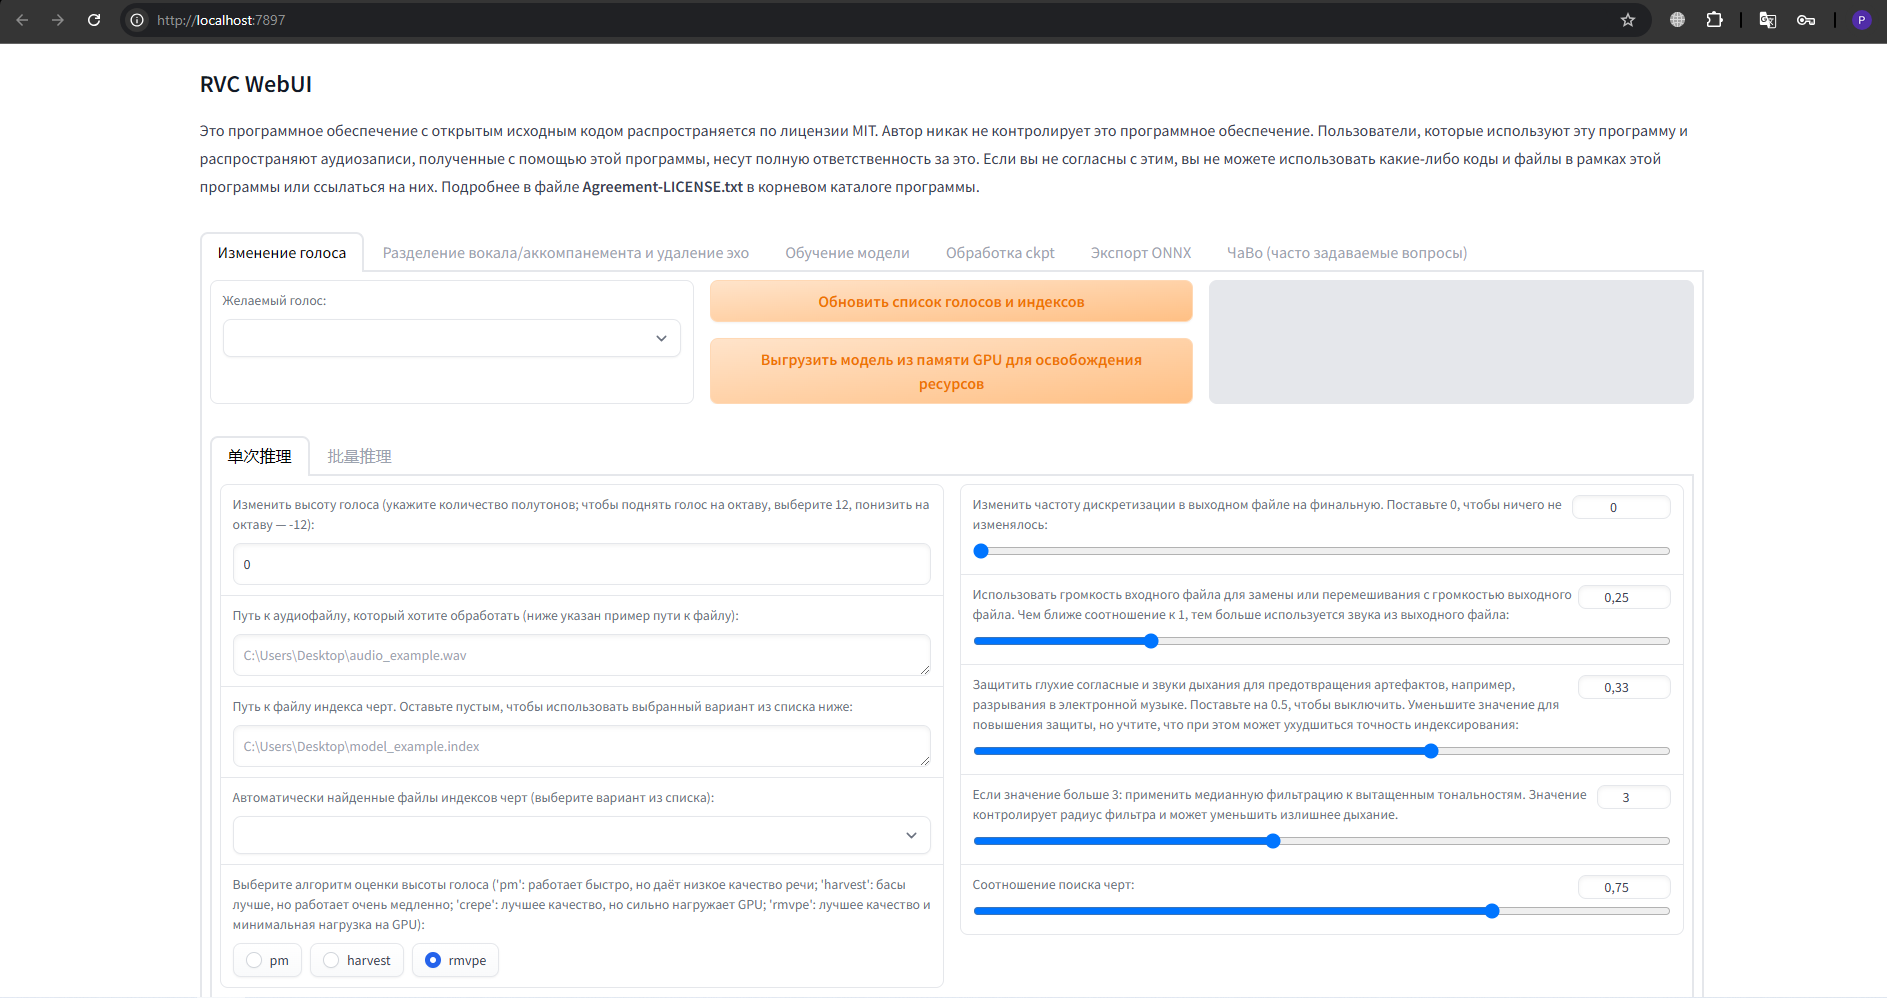Click the Agreement-LICENSE.txt text

tap(662, 187)
